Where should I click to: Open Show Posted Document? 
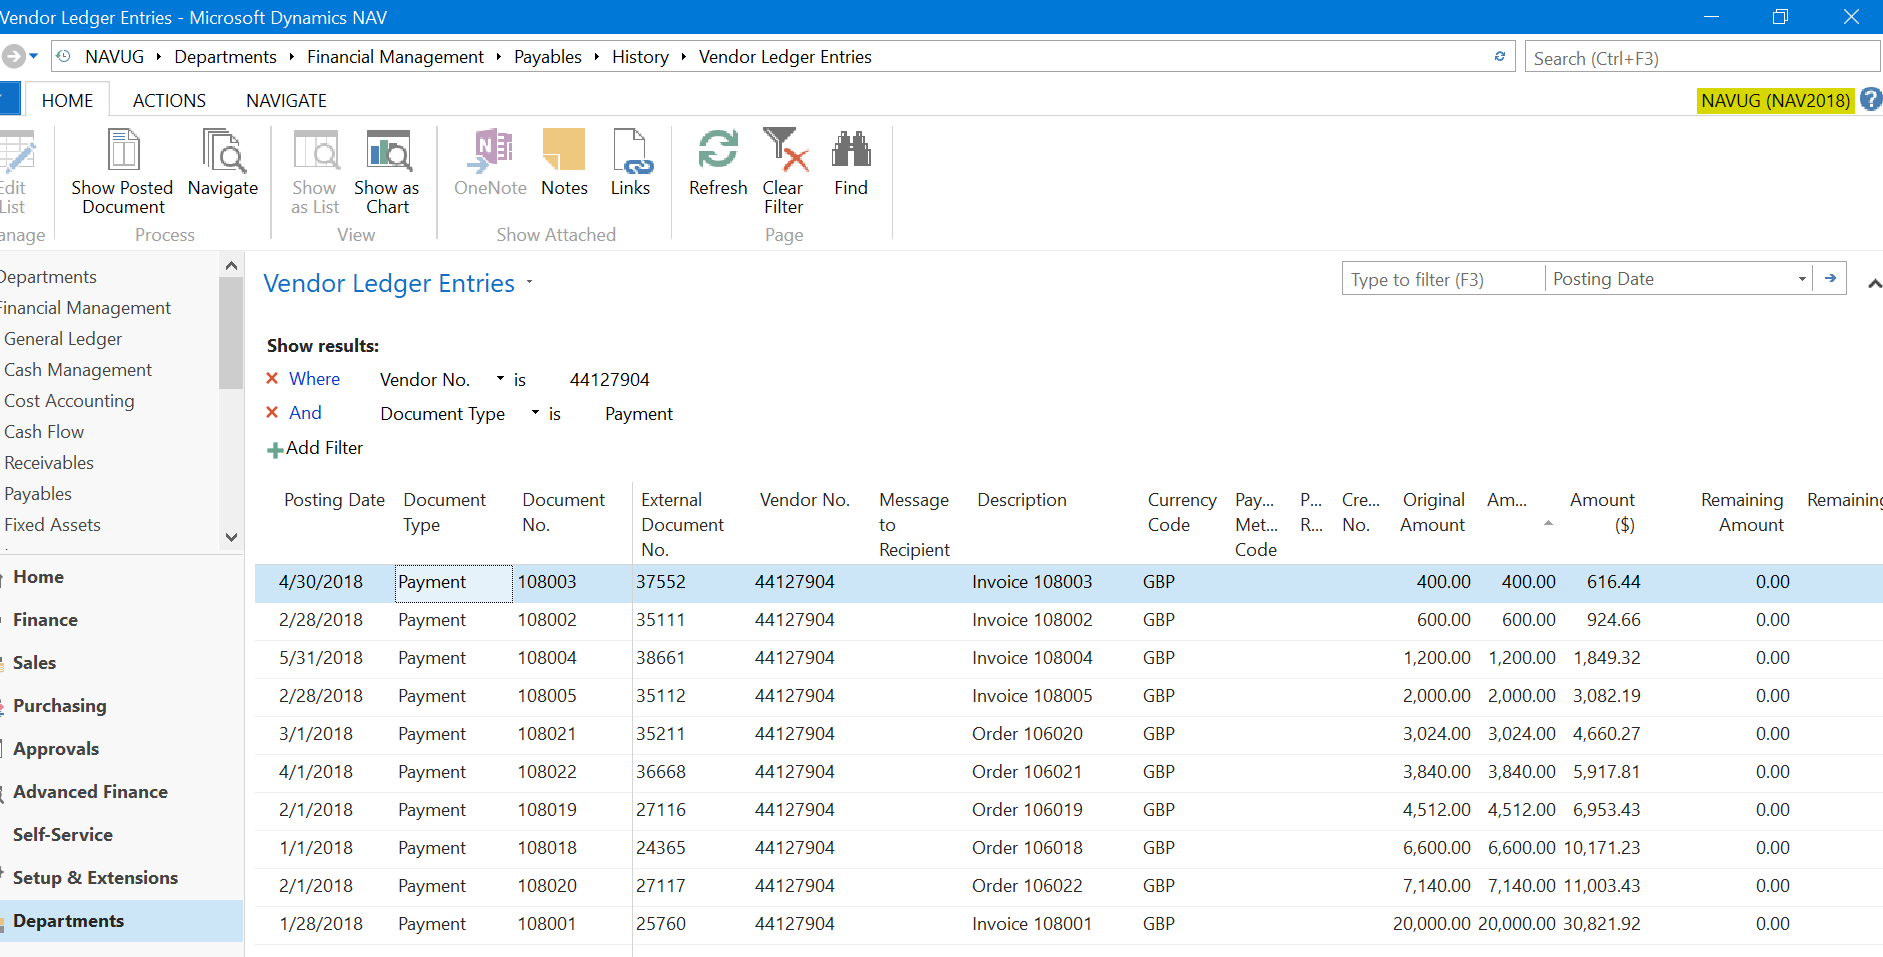(x=122, y=172)
